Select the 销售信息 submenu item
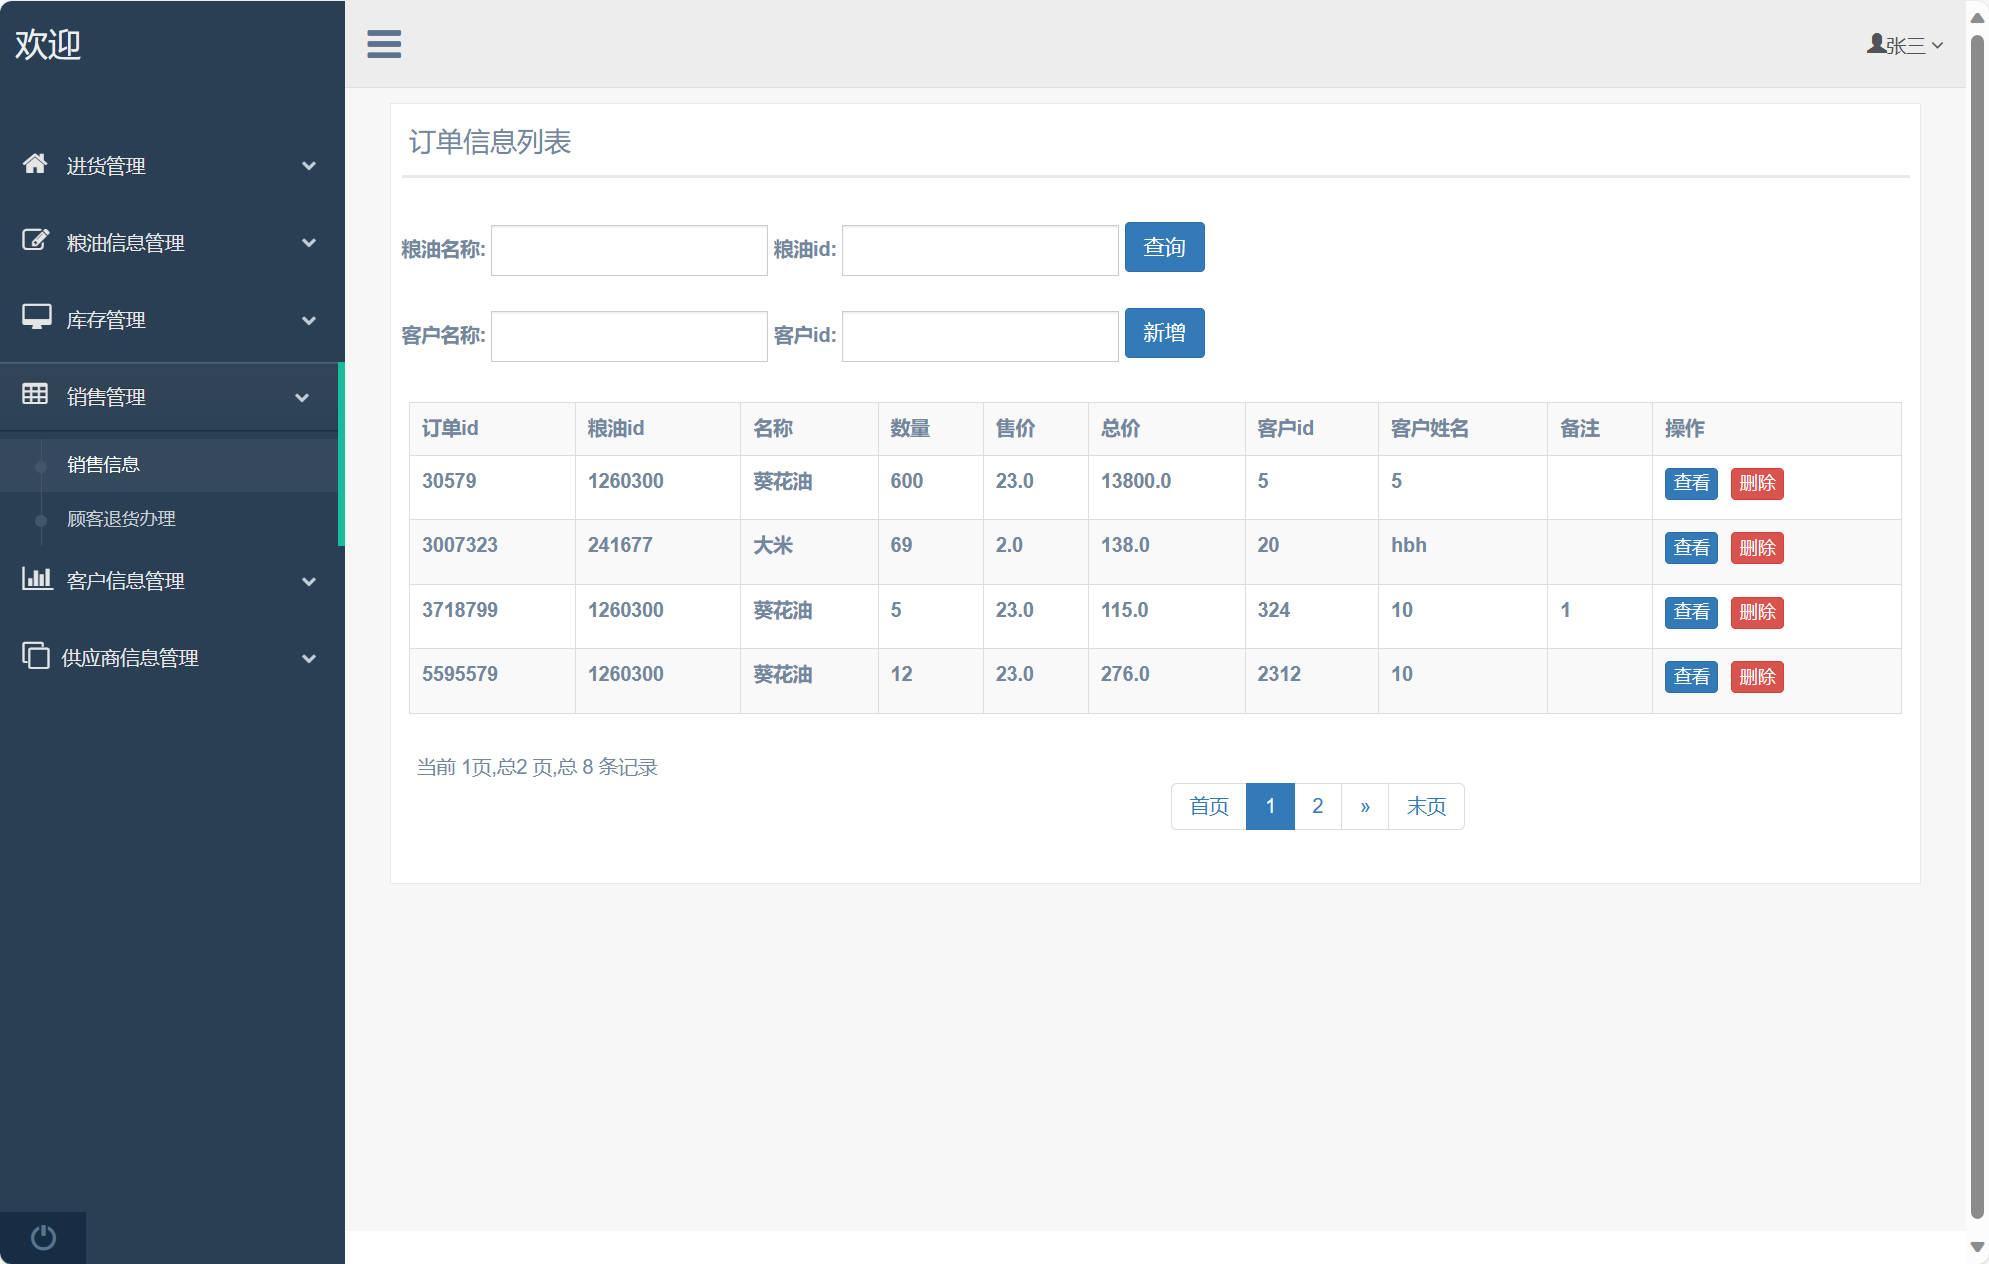This screenshot has width=1989, height=1264. click(103, 465)
